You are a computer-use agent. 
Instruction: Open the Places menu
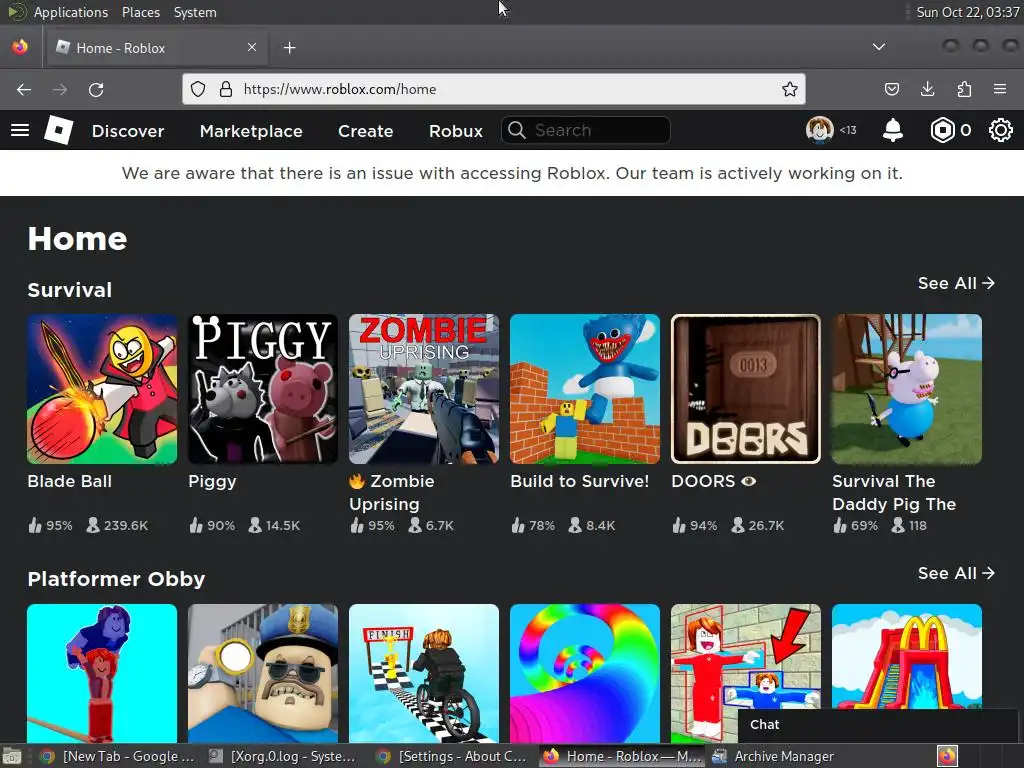pos(140,12)
